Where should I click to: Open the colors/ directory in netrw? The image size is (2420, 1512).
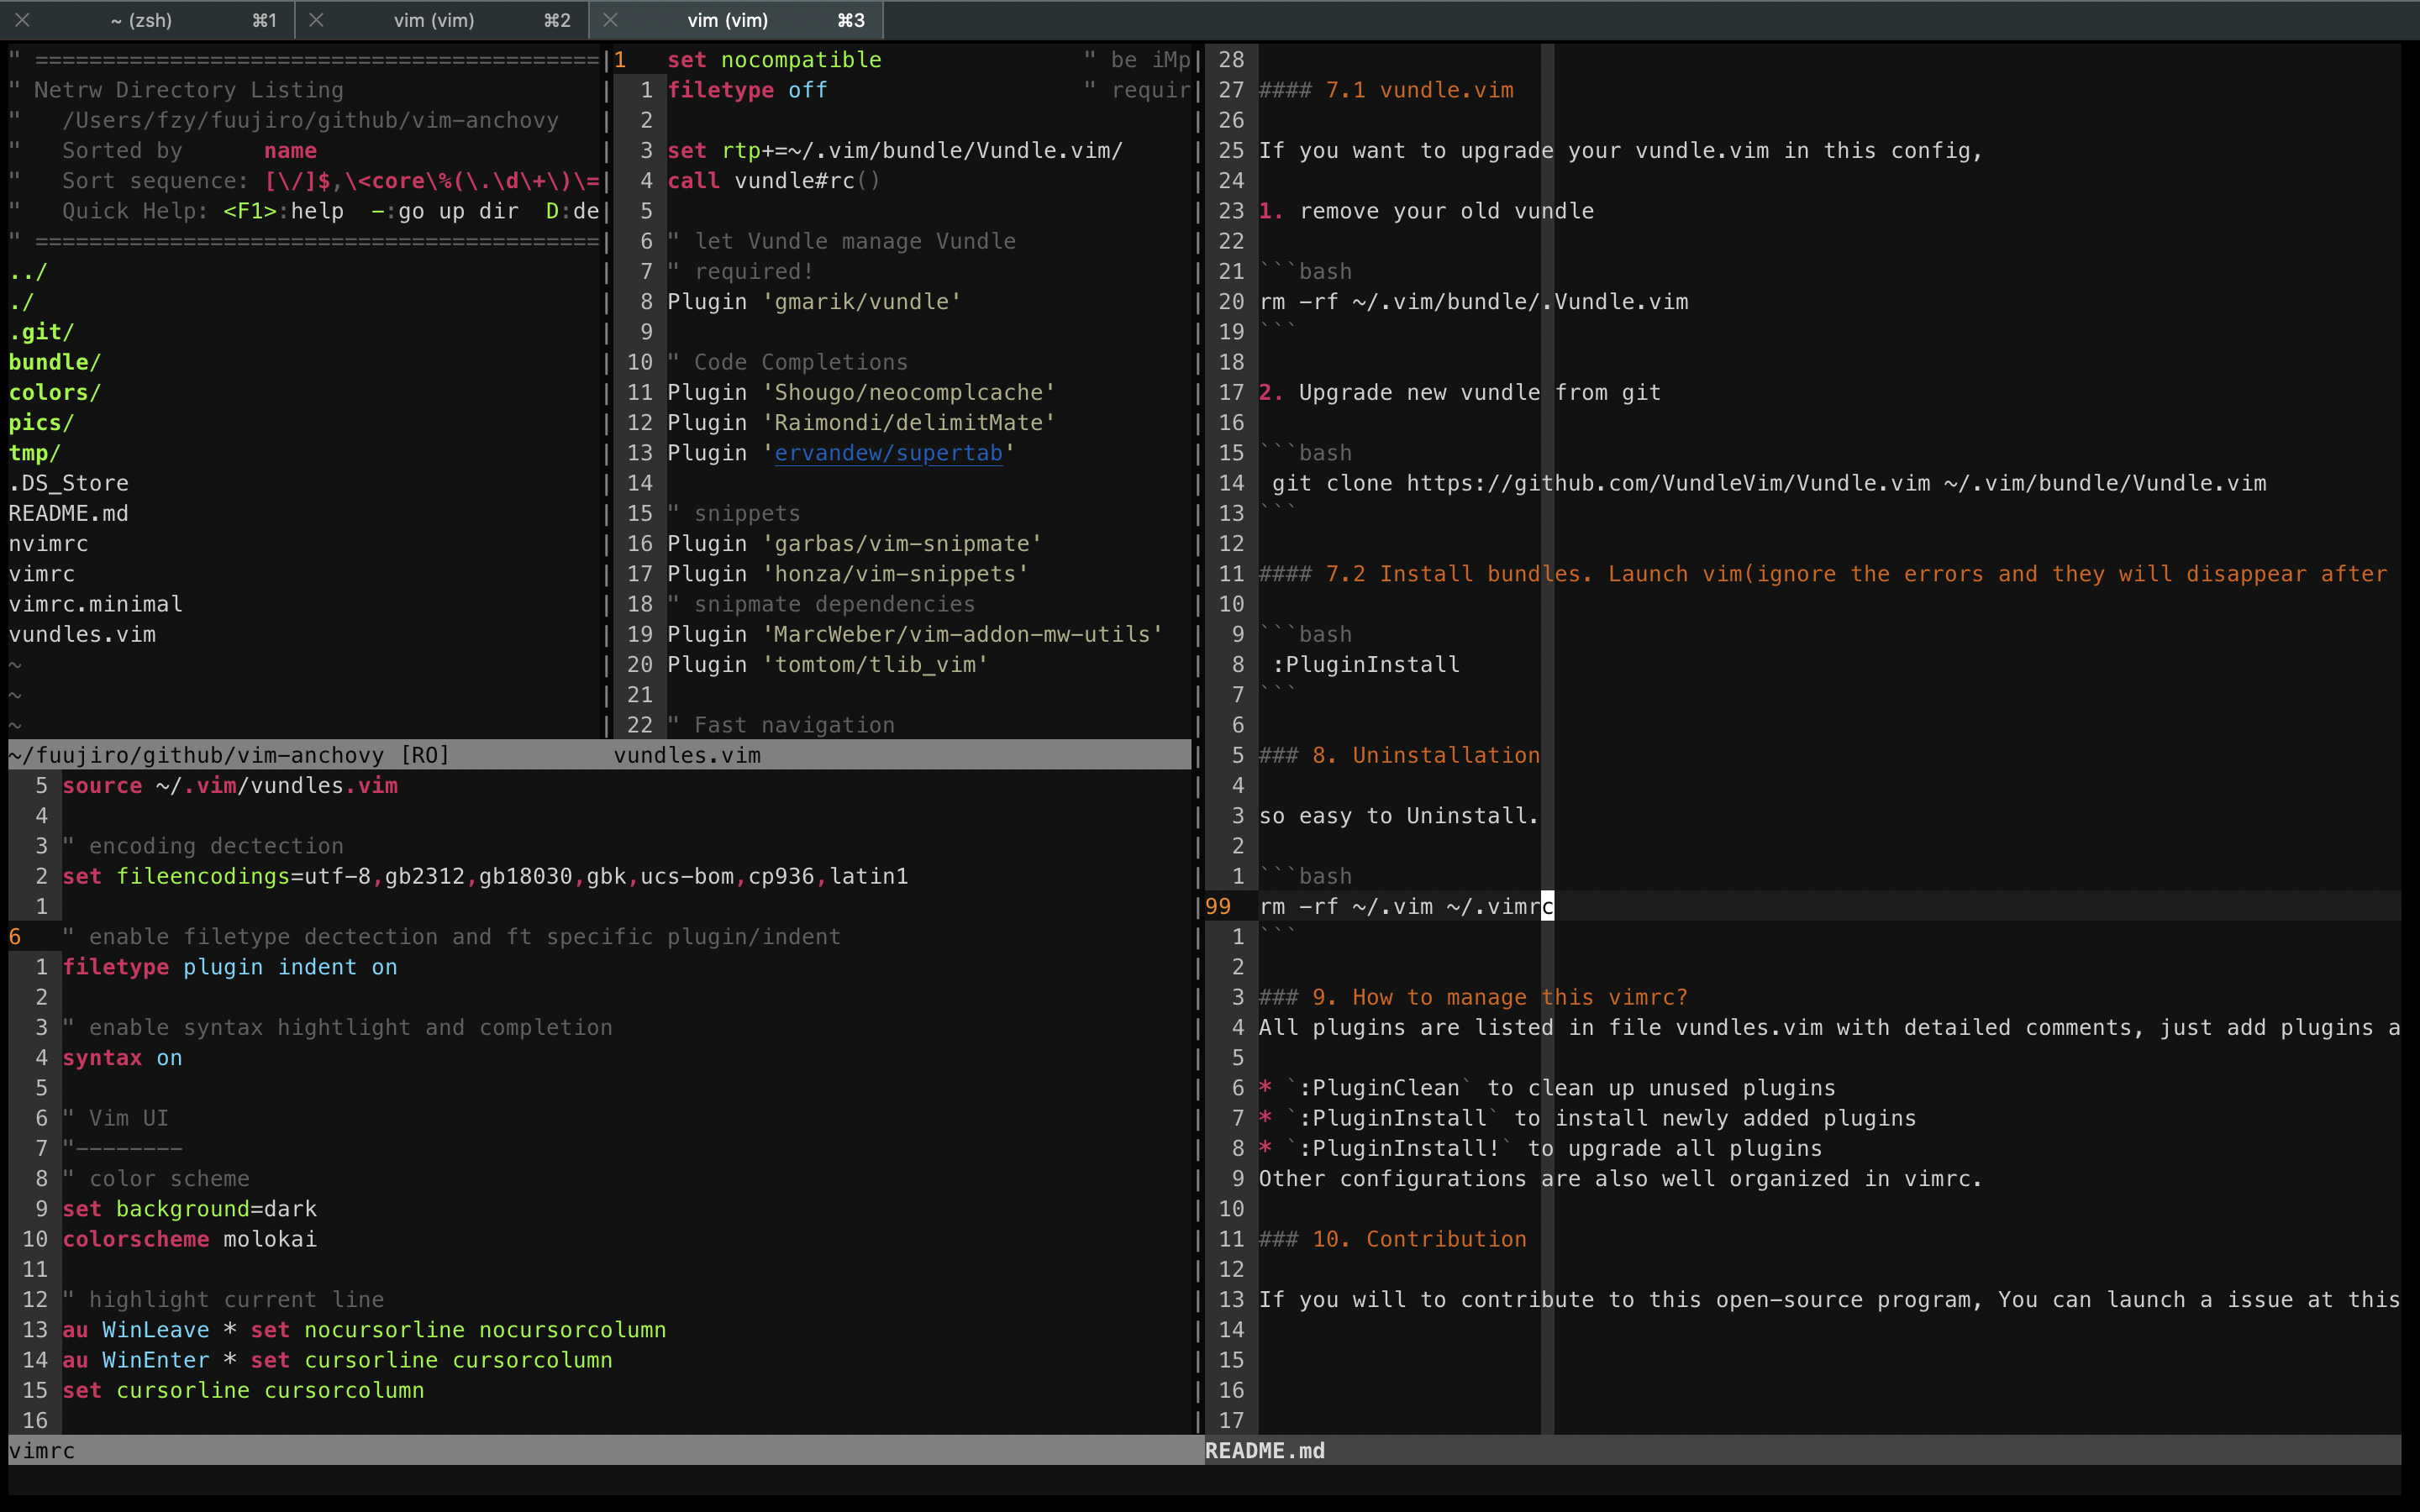point(54,392)
